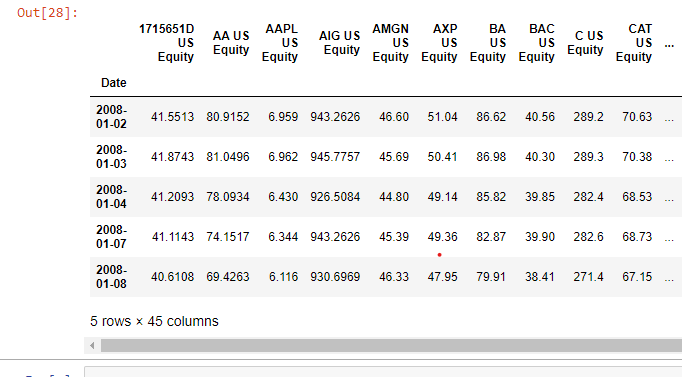This screenshot has height=377, width=682.
Task: Click the cell value 86.62
Action: pyautogui.click(x=491, y=117)
